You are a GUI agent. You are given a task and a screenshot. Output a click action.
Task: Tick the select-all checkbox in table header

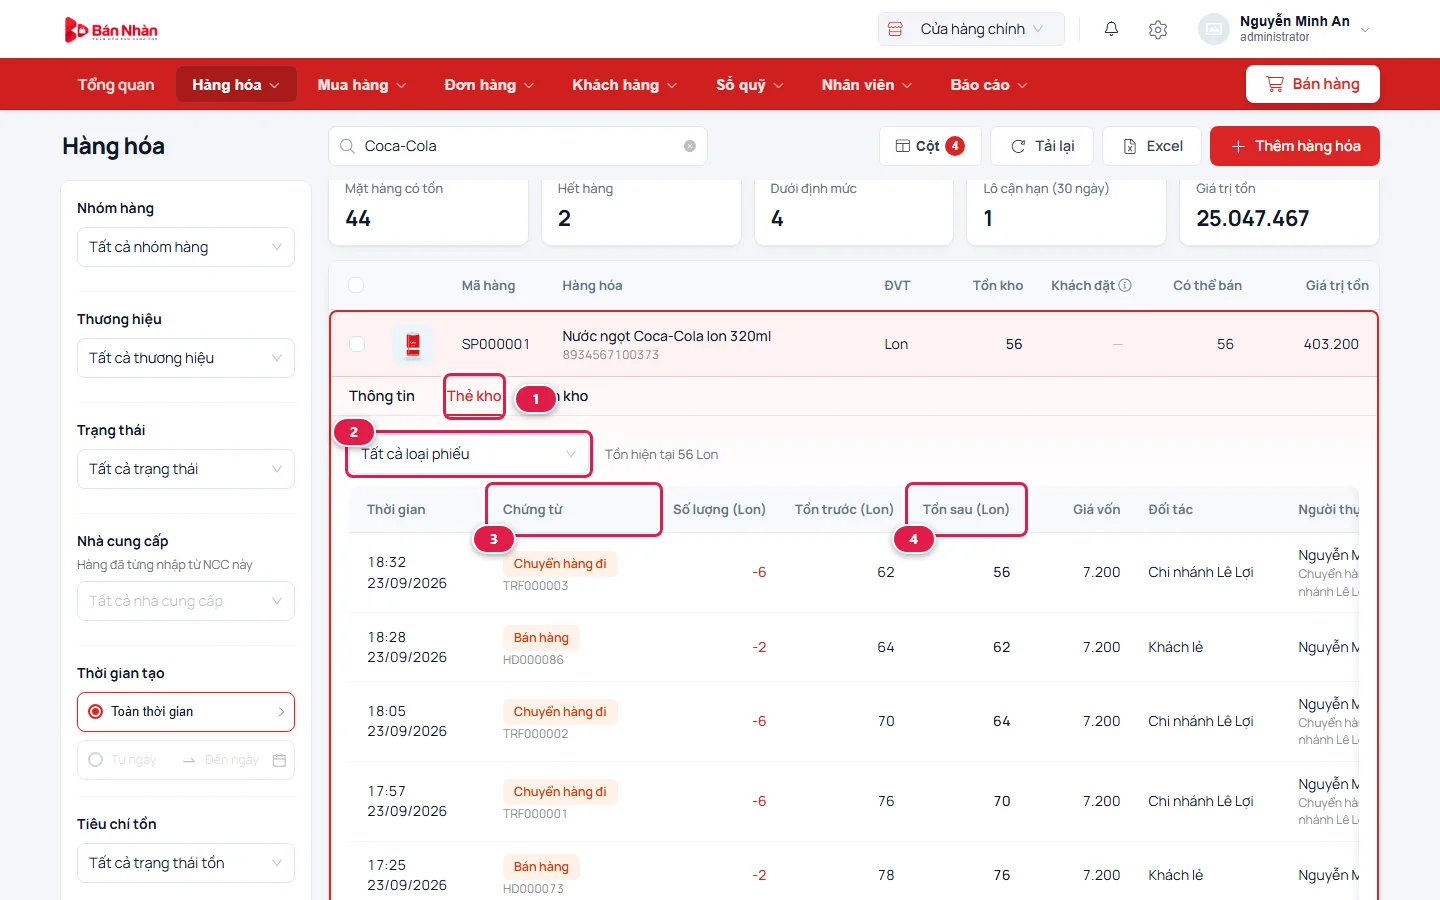356,285
